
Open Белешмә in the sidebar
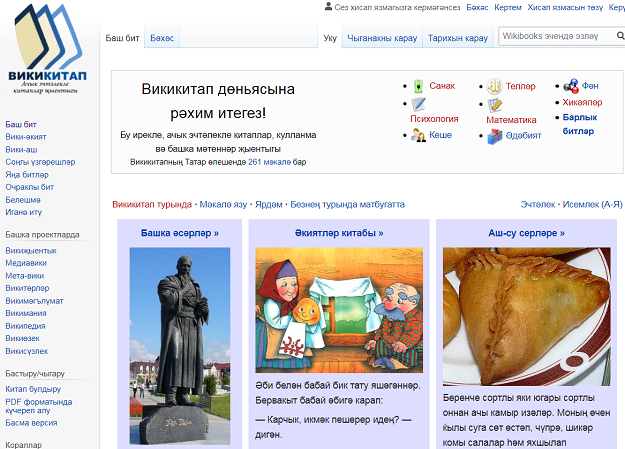(23, 200)
